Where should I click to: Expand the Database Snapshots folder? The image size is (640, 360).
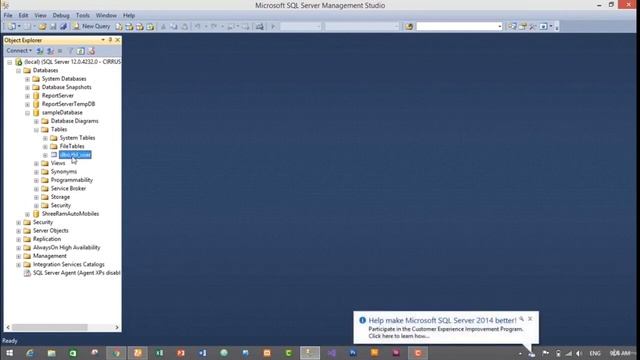click(x=27, y=87)
